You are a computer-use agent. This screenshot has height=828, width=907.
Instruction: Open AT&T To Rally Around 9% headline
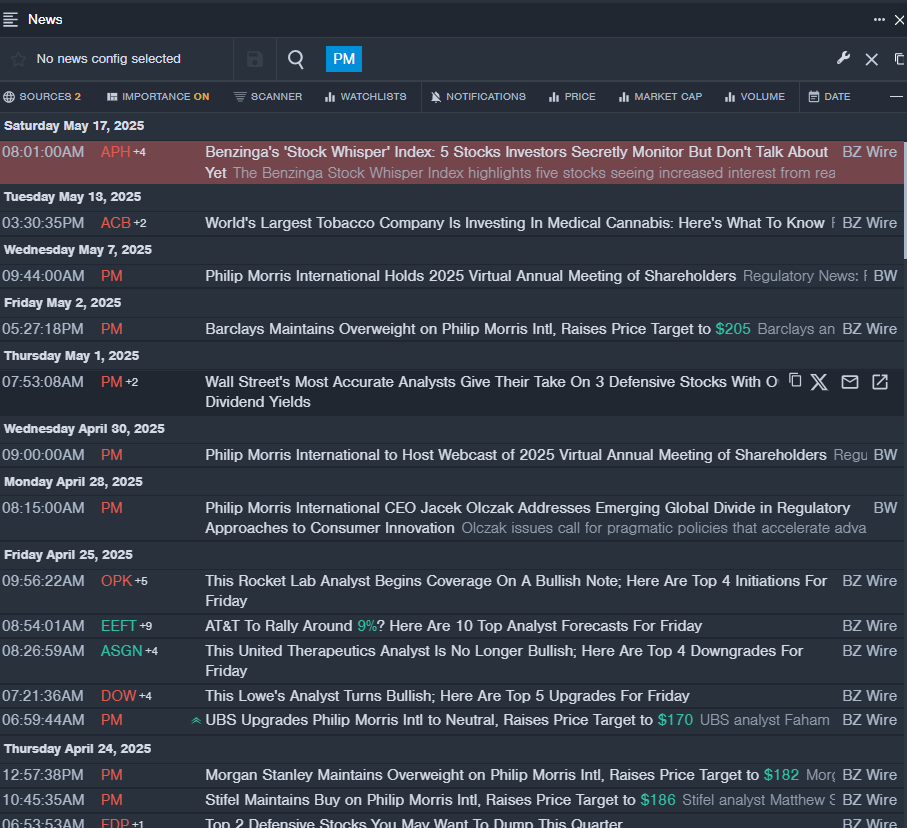coord(454,626)
